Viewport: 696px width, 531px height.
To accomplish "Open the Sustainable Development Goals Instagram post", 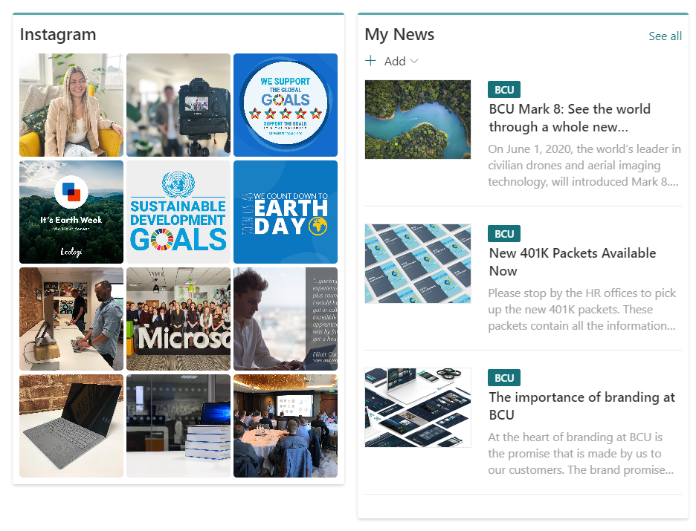I will tap(178, 212).
